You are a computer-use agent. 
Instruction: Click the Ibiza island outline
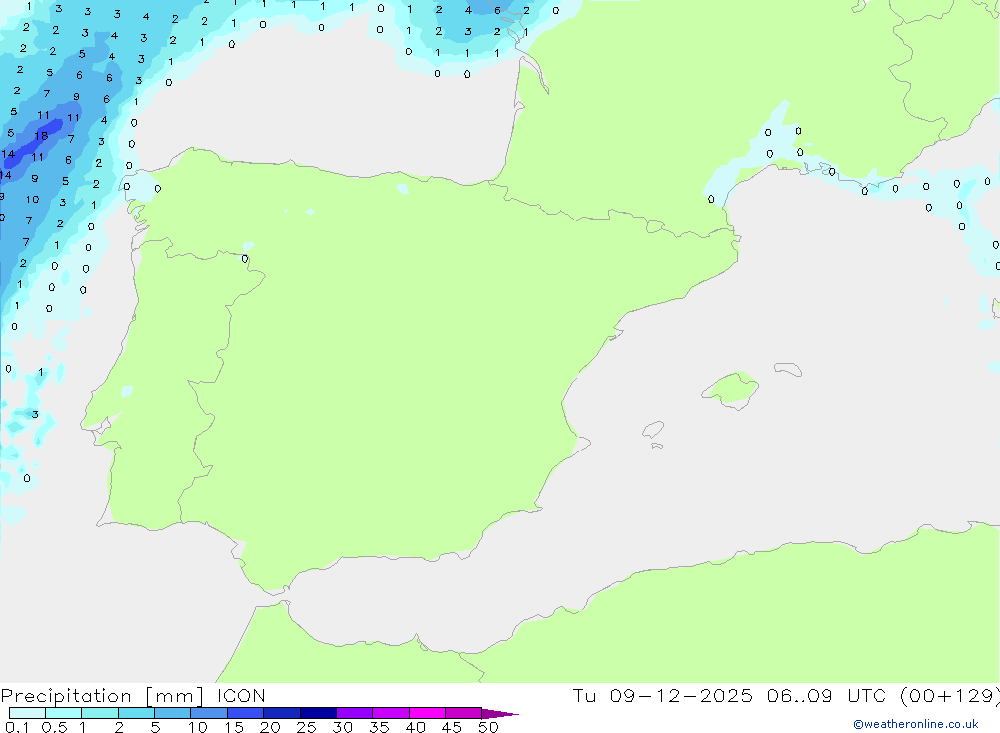pos(653,429)
